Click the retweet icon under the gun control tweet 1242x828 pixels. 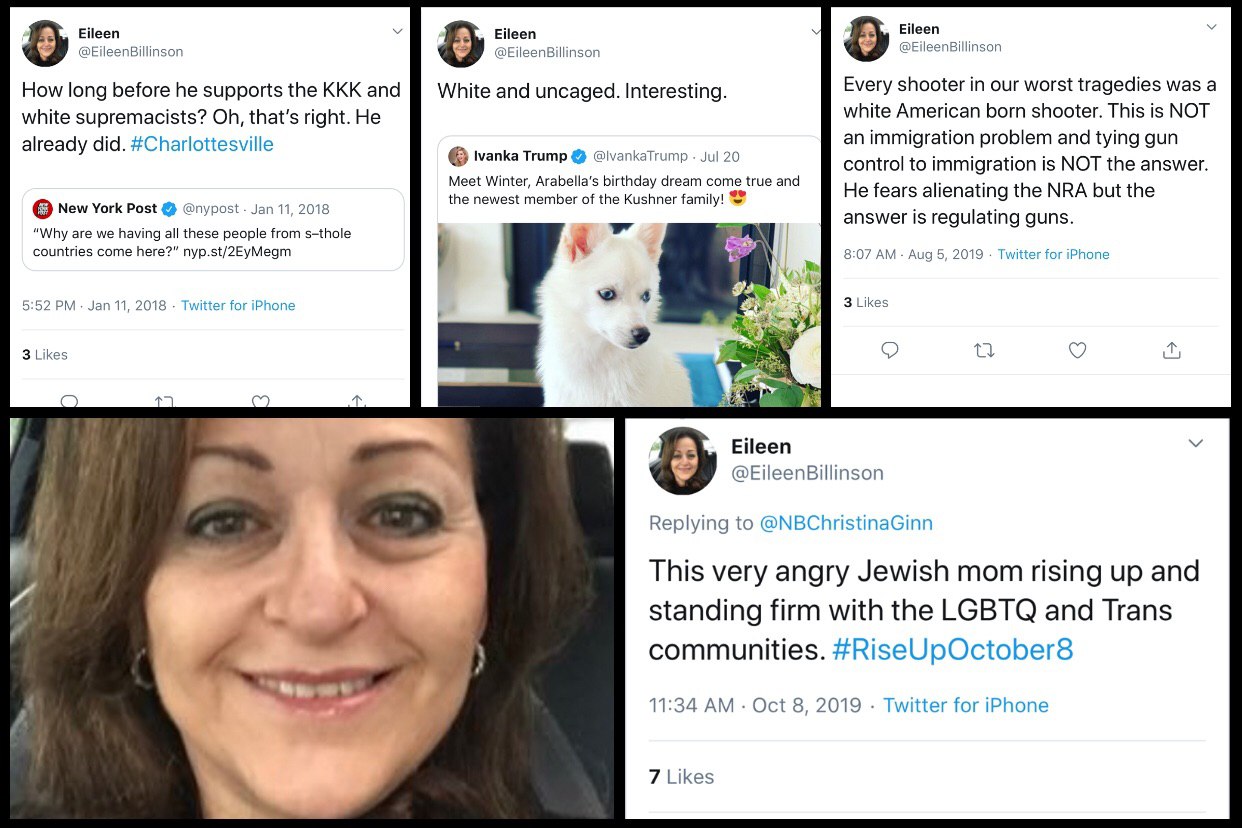coord(984,350)
